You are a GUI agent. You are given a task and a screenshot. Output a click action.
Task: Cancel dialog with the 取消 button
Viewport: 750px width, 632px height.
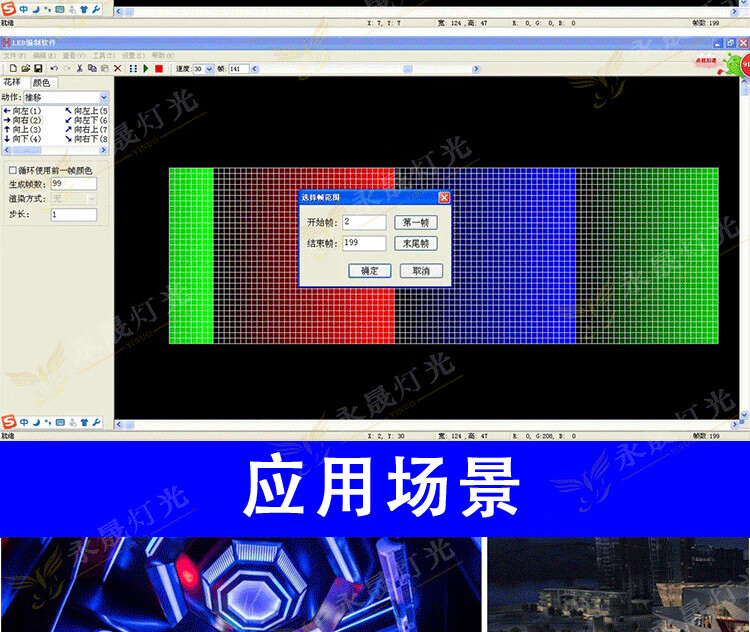421,271
